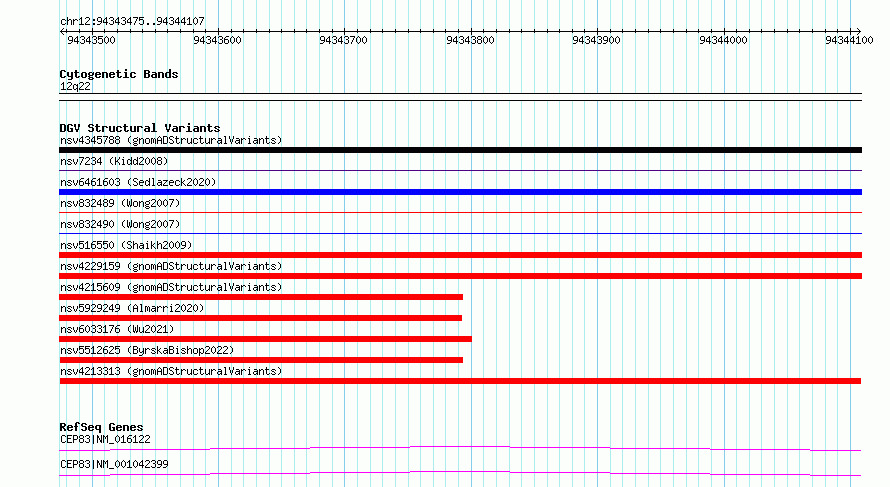
Task: Click ruler position 94343700
Action: 343,40
